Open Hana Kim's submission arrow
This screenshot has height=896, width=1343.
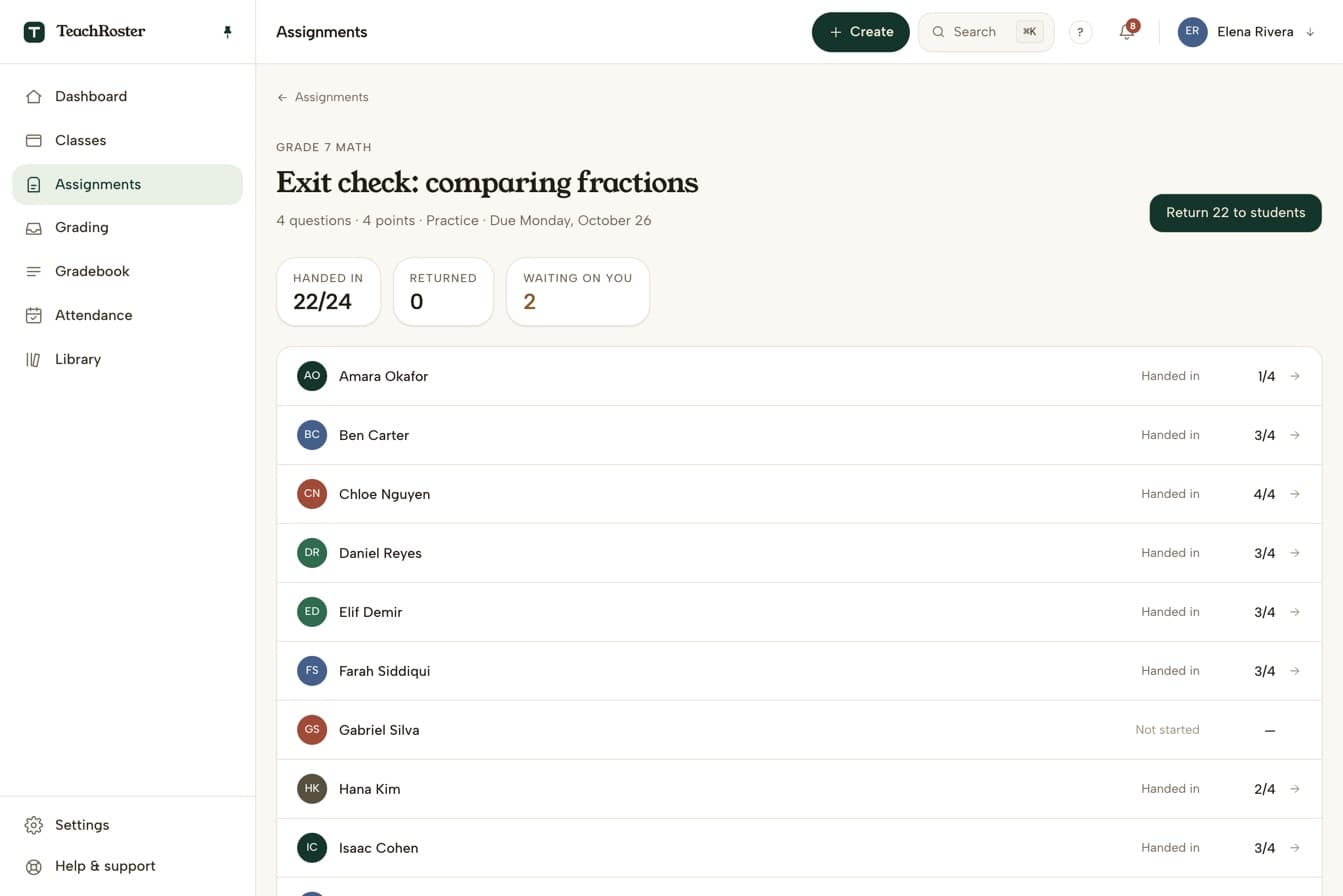tap(1295, 789)
